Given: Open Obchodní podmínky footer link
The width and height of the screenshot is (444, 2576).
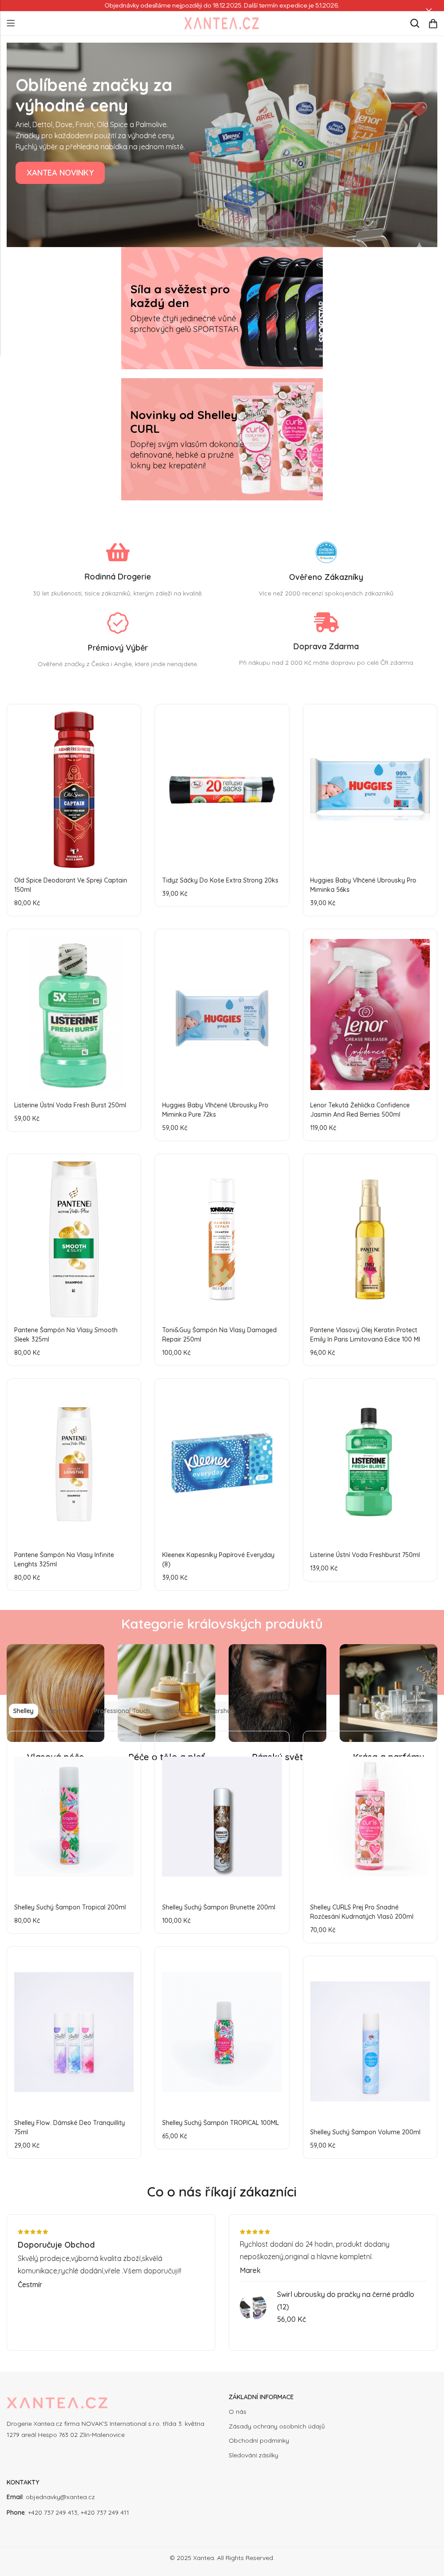Looking at the screenshot, I should [258, 2440].
